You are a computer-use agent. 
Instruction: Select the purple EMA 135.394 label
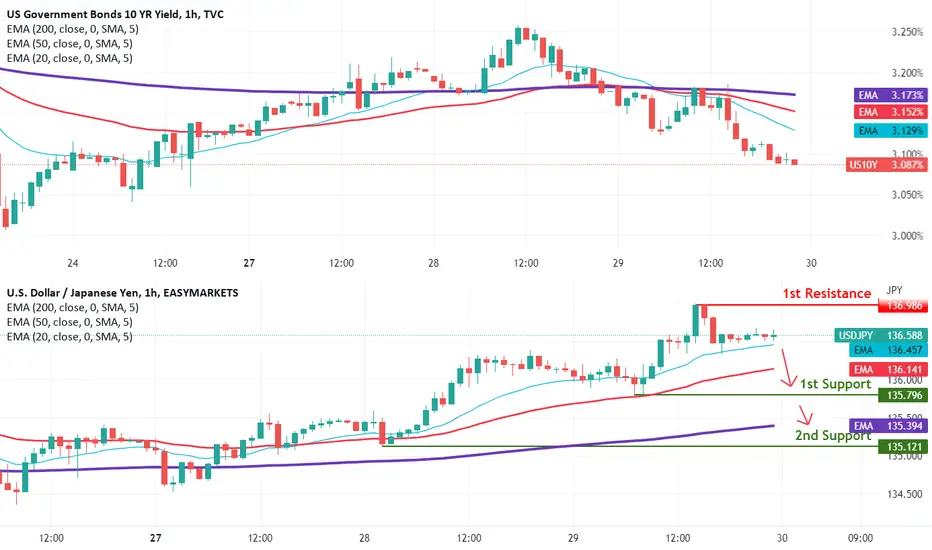889,426
